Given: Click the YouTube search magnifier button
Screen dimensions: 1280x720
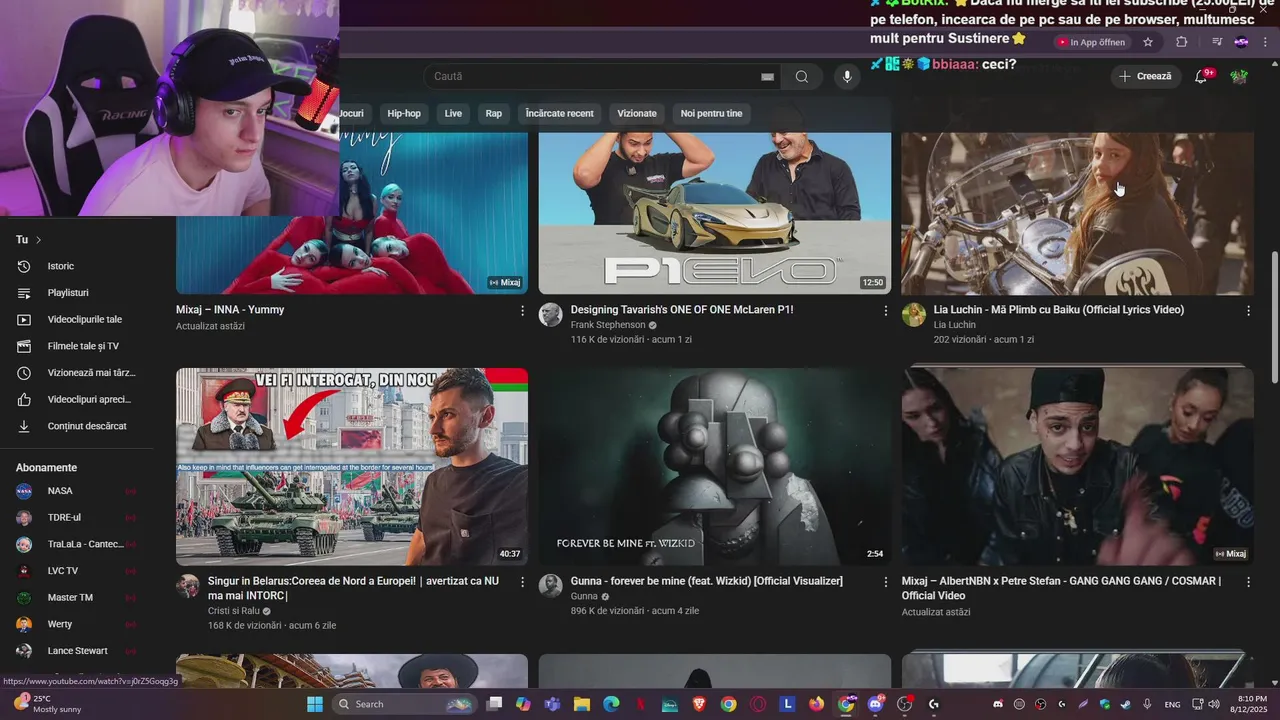Looking at the screenshot, I should (802, 77).
